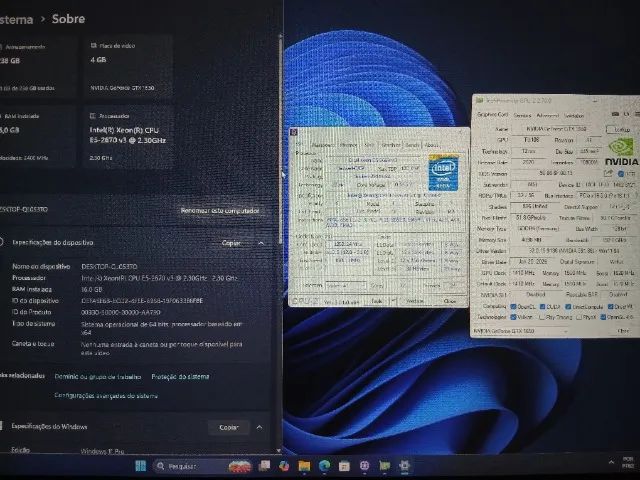The image size is (640, 480).
Task: Switch to the Mainboard tab in CPU-Z
Action: point(323,145)
